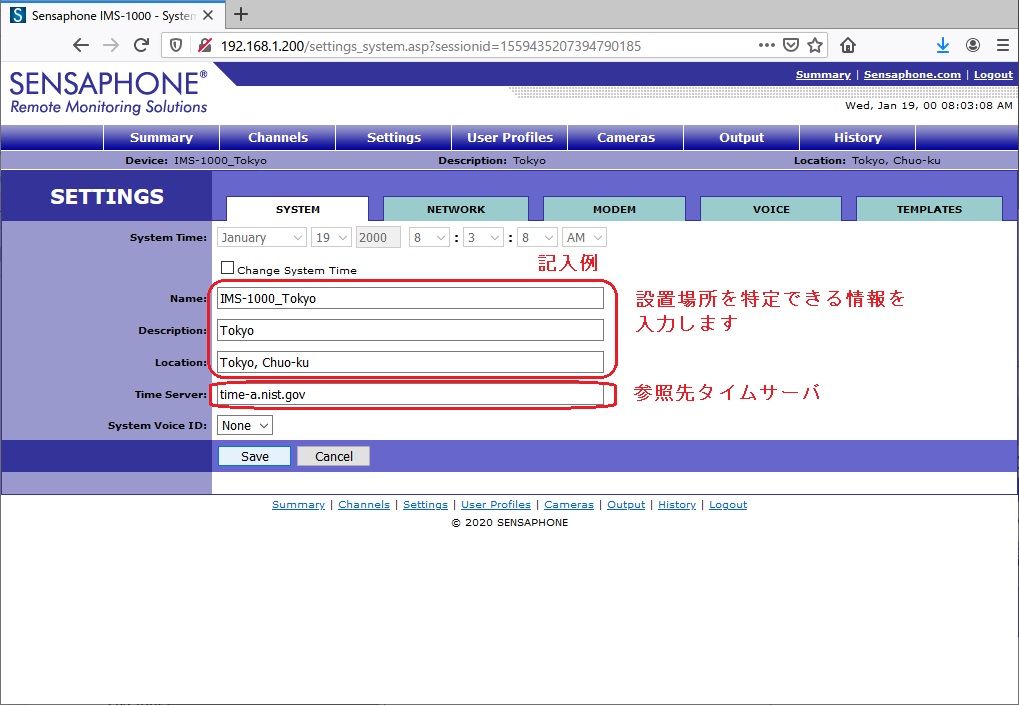Click the Cancel button

pyautogui.click(x=333, y=456)
